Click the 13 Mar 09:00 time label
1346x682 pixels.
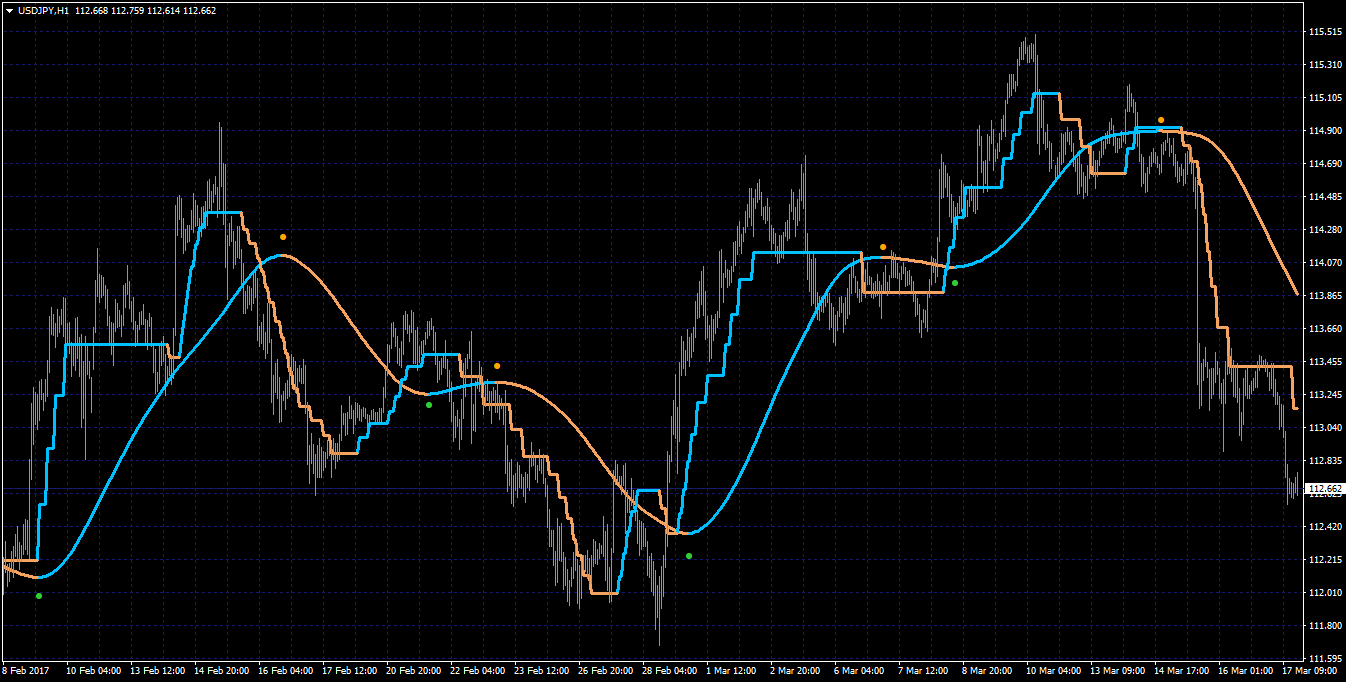1118,671
